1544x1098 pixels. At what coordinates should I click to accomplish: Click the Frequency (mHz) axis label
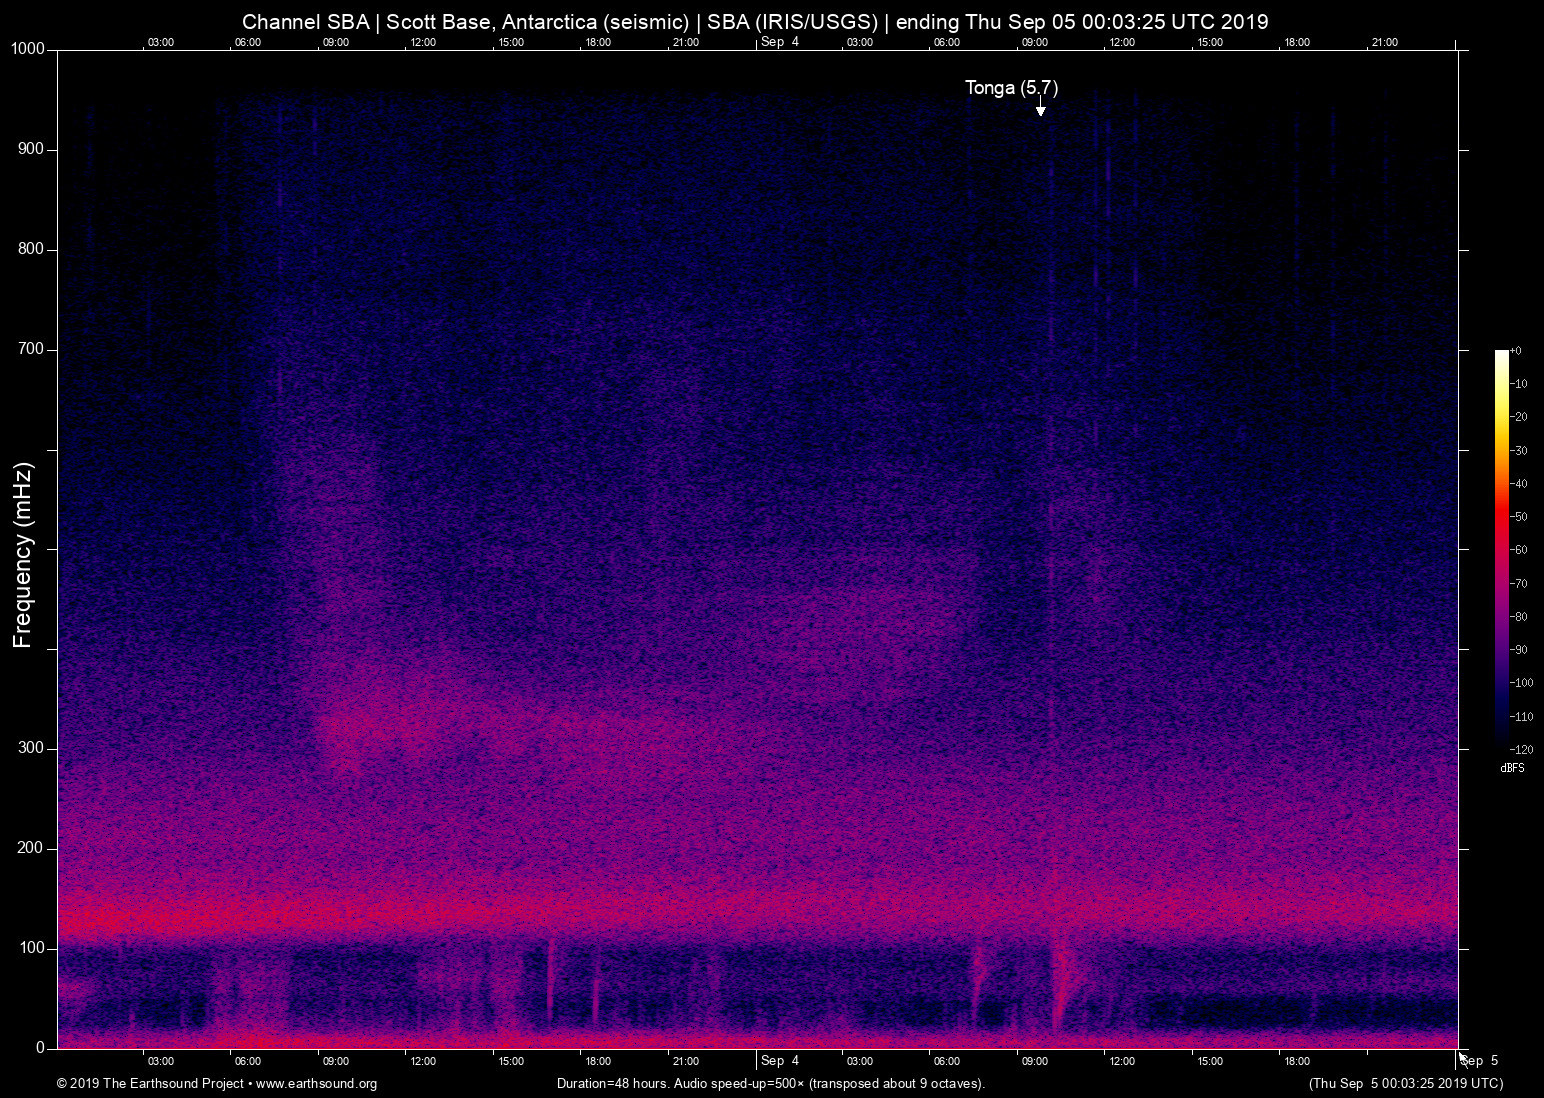point(23,555)
